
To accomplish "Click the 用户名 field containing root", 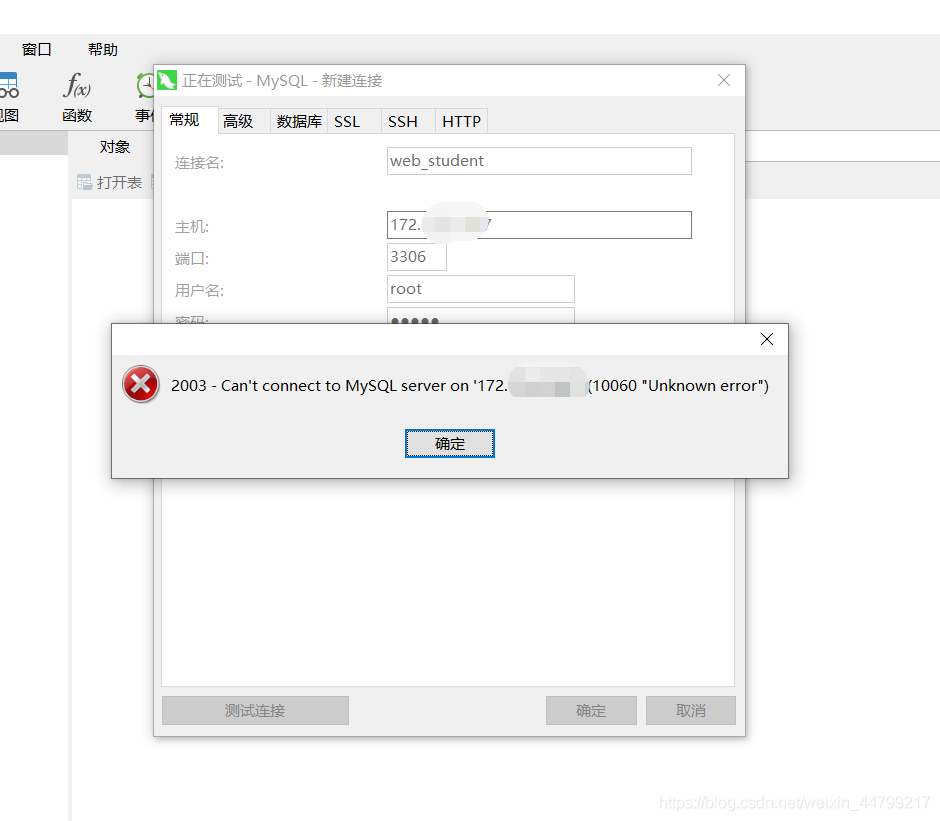I will click(x=481, y=289).
